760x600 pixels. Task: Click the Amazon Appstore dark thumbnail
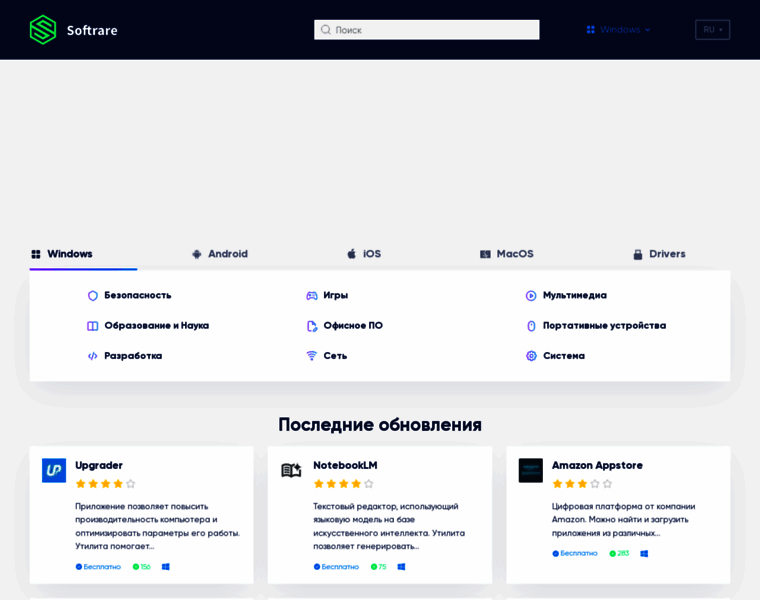coord(531,470)
